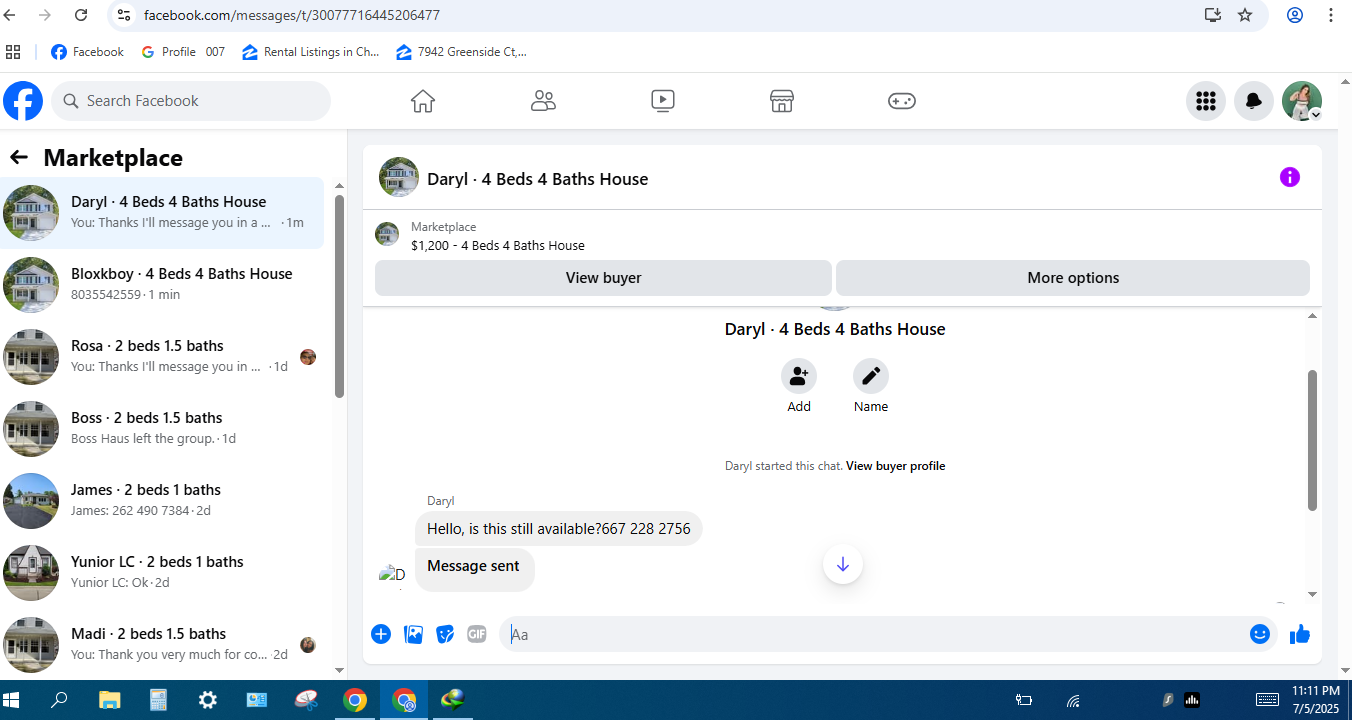The width and height of the screenshot is (1352, 720).
Task: Click the message text box Aa
Action: click(875, 634)
